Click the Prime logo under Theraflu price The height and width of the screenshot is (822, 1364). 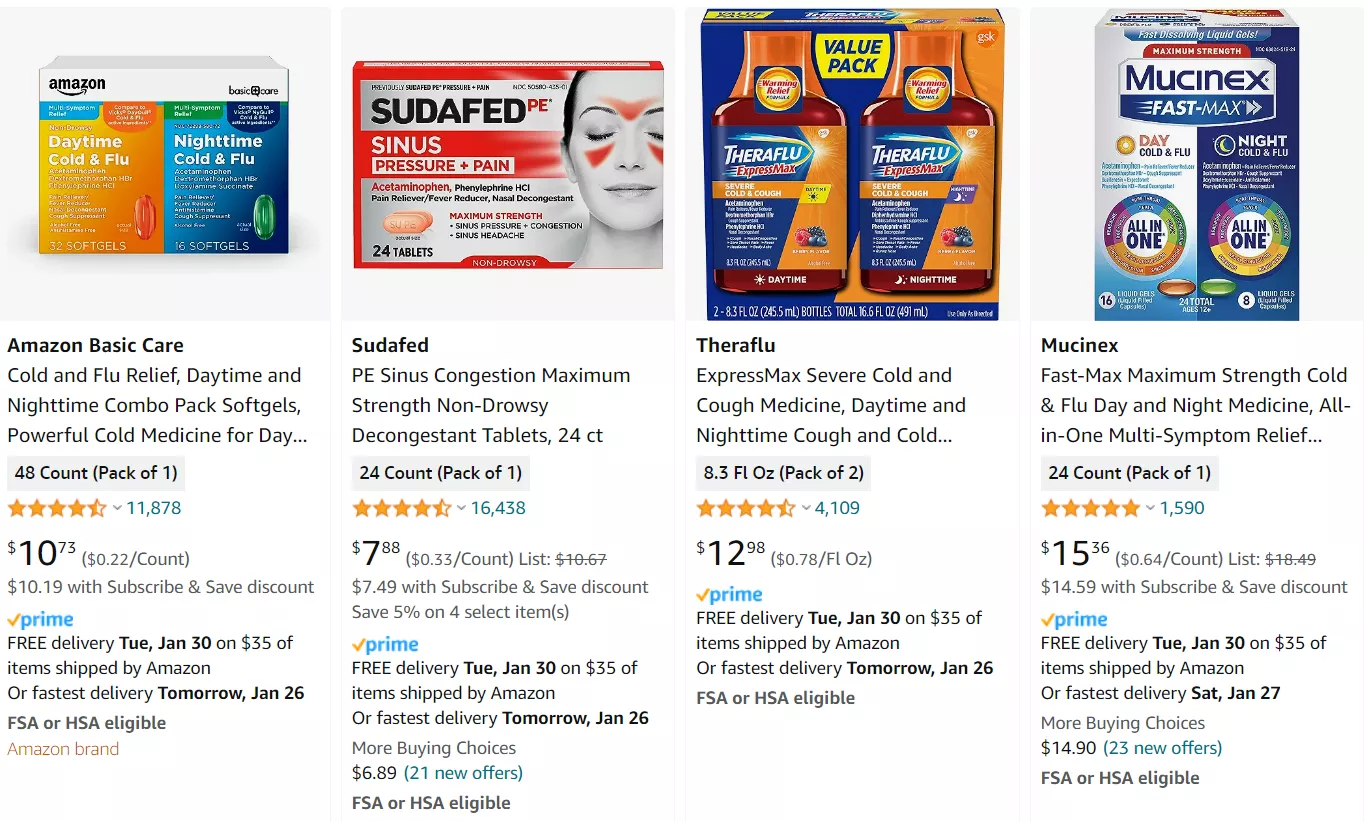[x=729, y=594]
